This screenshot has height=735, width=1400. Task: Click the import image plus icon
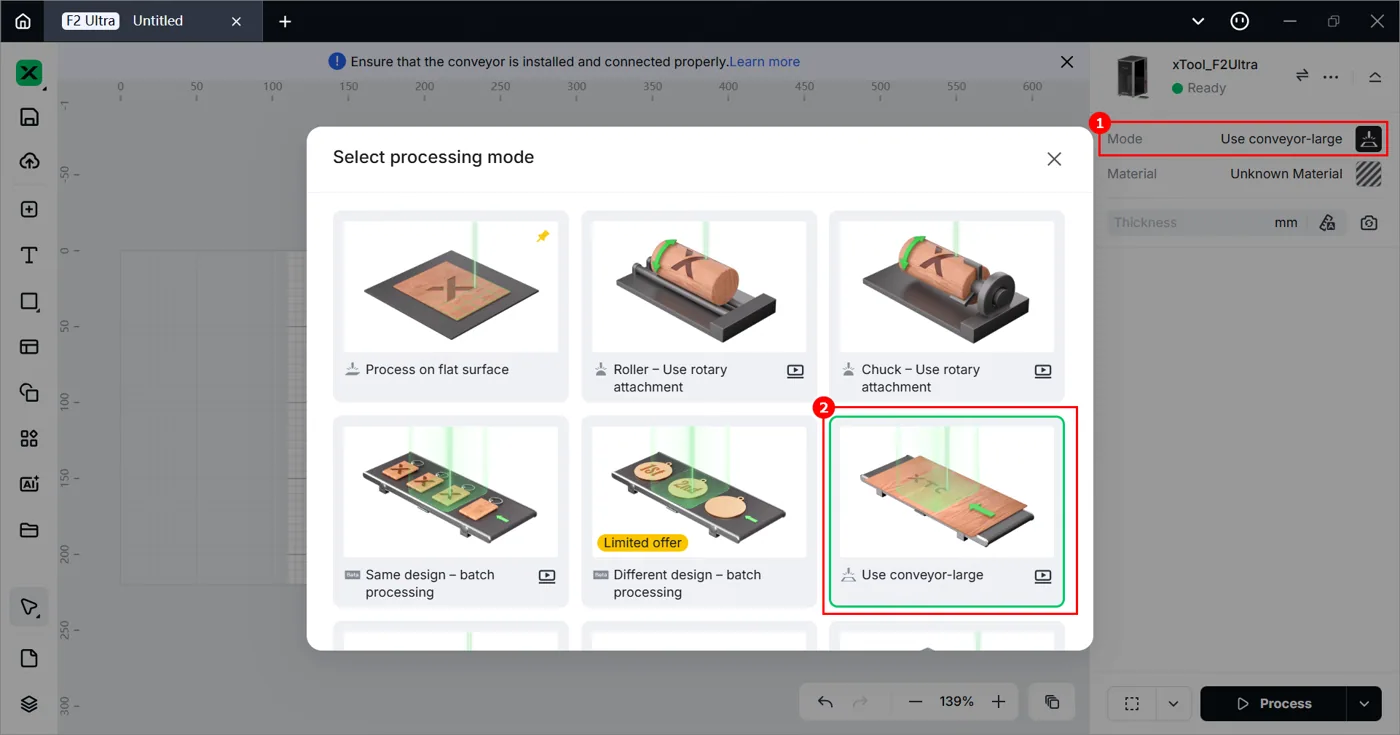pyautogui.click(x=29, y=209)
